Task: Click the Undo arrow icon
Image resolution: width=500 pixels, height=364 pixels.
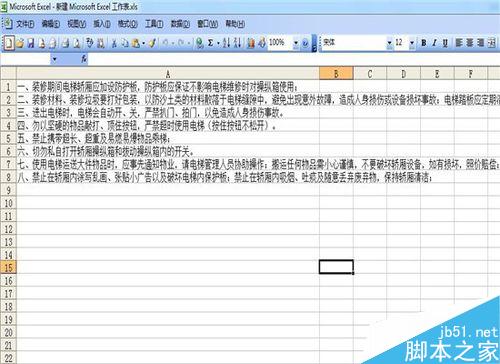Action: coord(165,43)
